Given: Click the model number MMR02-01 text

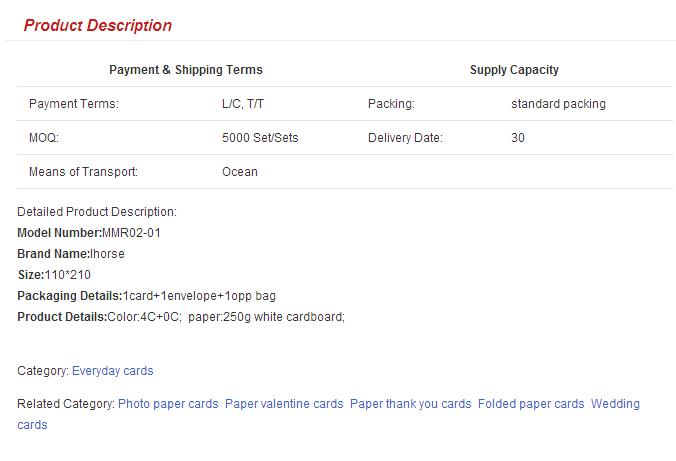Looking at the screenshot, I should pyautogui.click(x=131, y=233).
